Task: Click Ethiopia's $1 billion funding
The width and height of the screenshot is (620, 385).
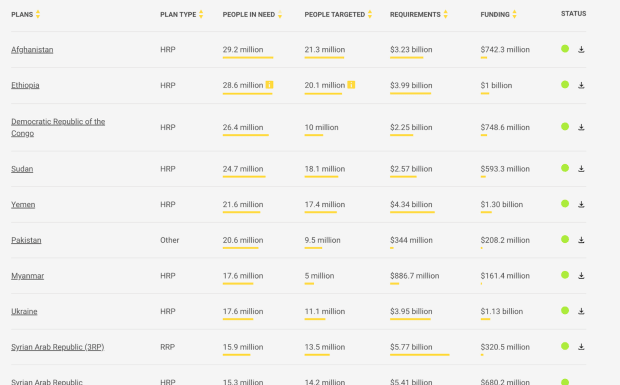Action: pyautogui.click(x=496, y=85)
